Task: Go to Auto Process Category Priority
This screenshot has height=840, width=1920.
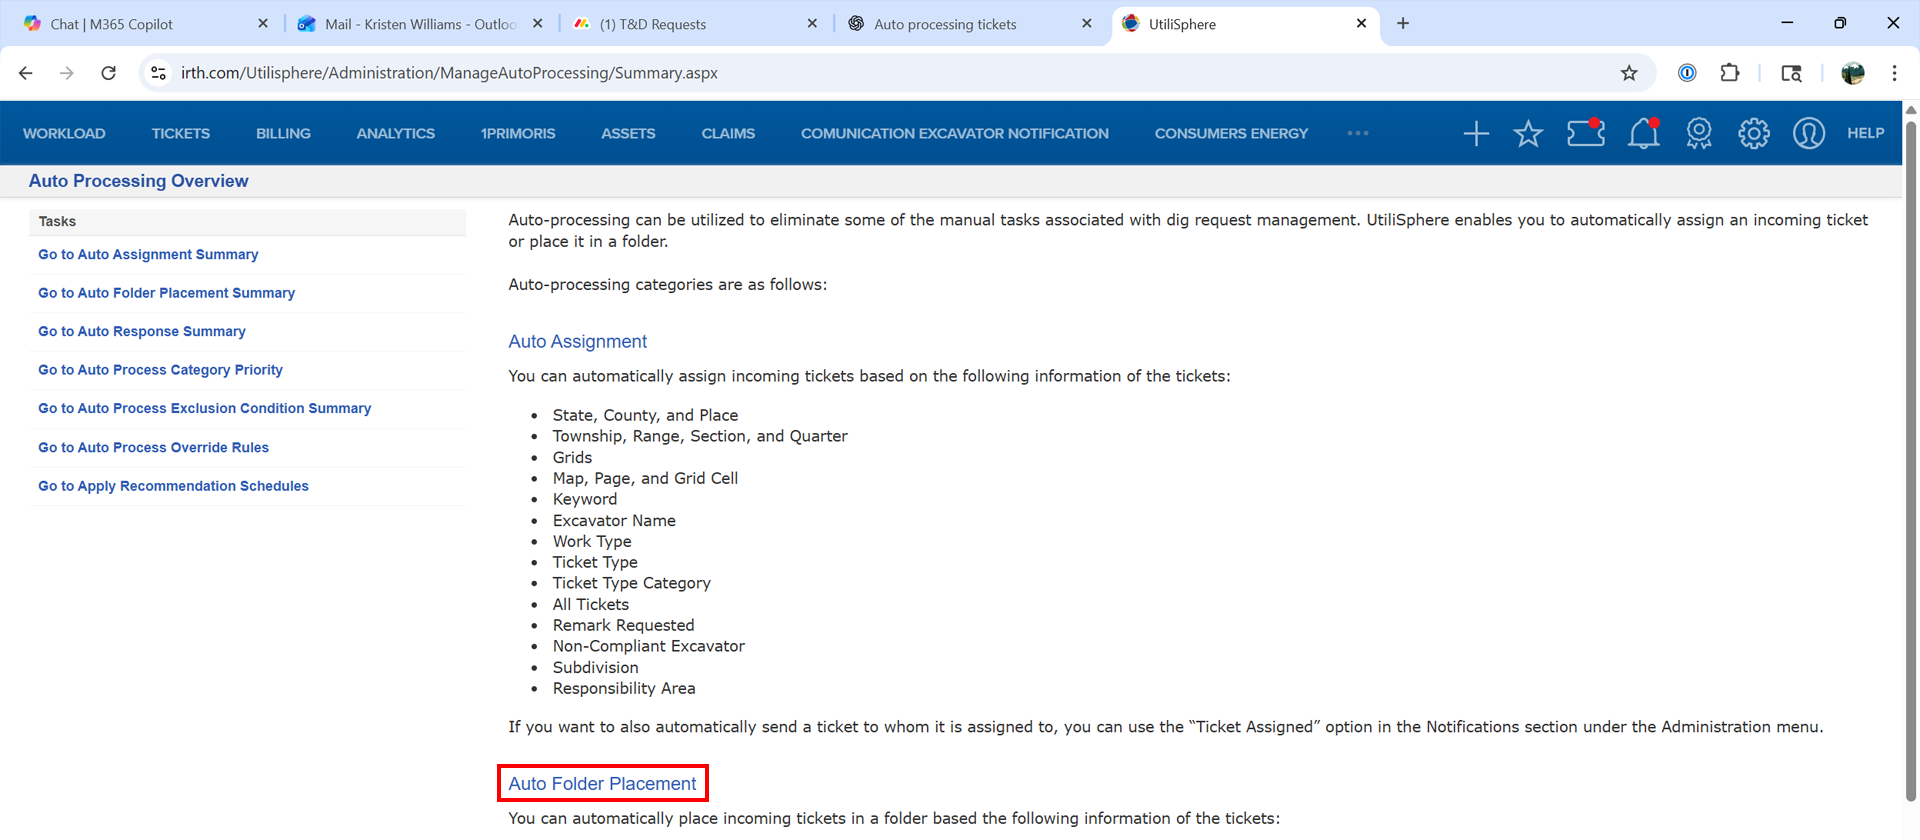Action: pos(160,370)
